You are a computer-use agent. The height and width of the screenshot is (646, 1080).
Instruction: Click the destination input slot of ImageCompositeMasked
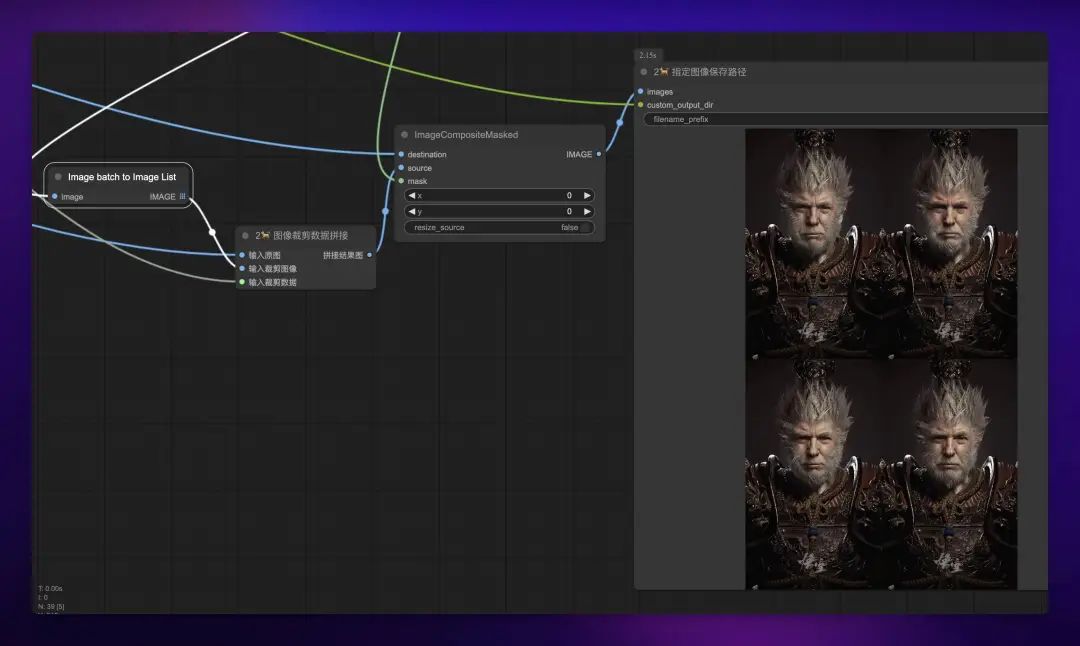(401, 154)
